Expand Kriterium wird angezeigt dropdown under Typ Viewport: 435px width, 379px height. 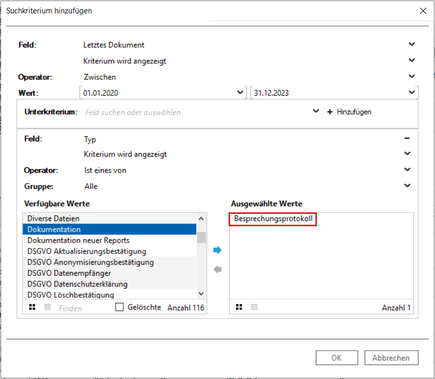407,153
